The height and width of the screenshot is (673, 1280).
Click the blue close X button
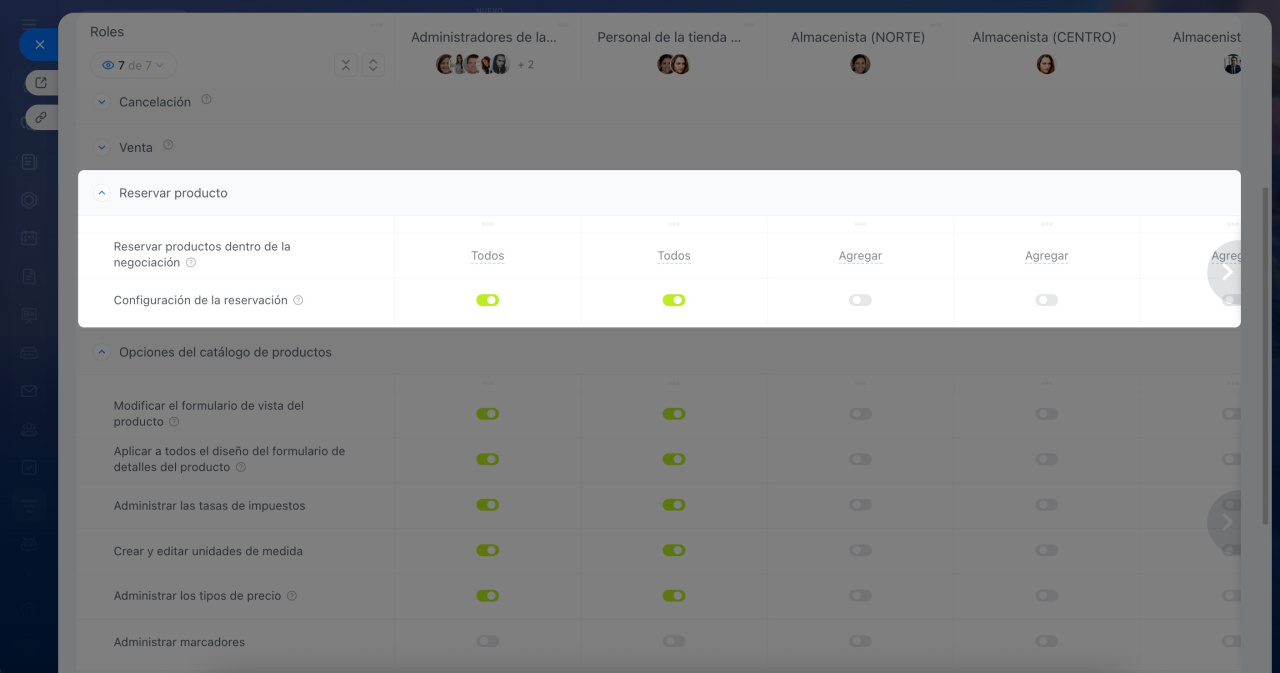pyautogui.click(x=40, y=45)
